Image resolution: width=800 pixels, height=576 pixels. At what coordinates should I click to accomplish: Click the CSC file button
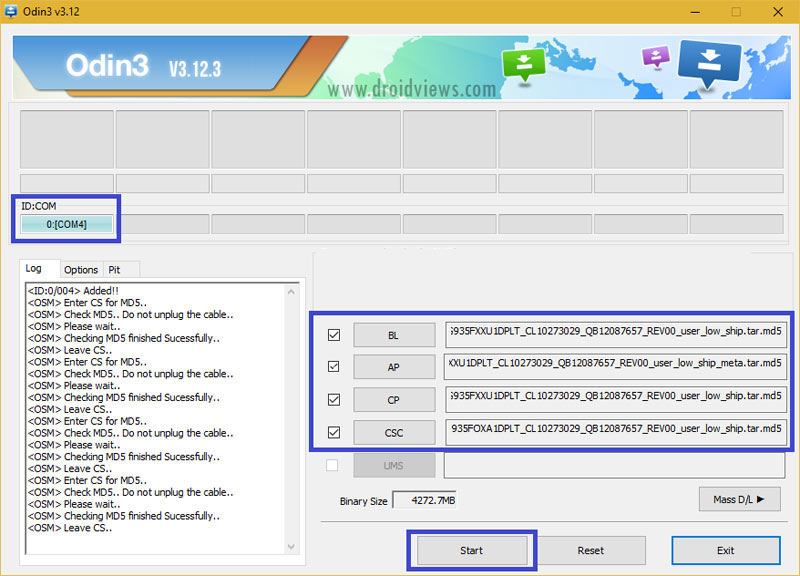[x=394, y=433]
